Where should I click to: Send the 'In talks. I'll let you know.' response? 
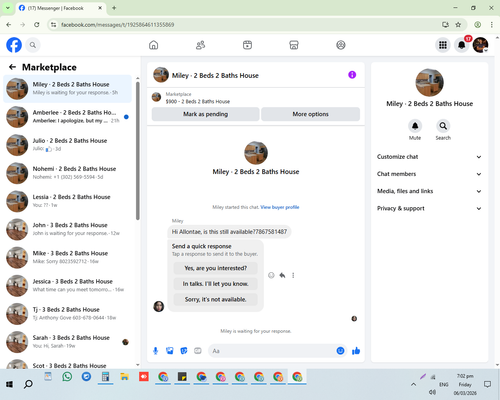(216, 284)
